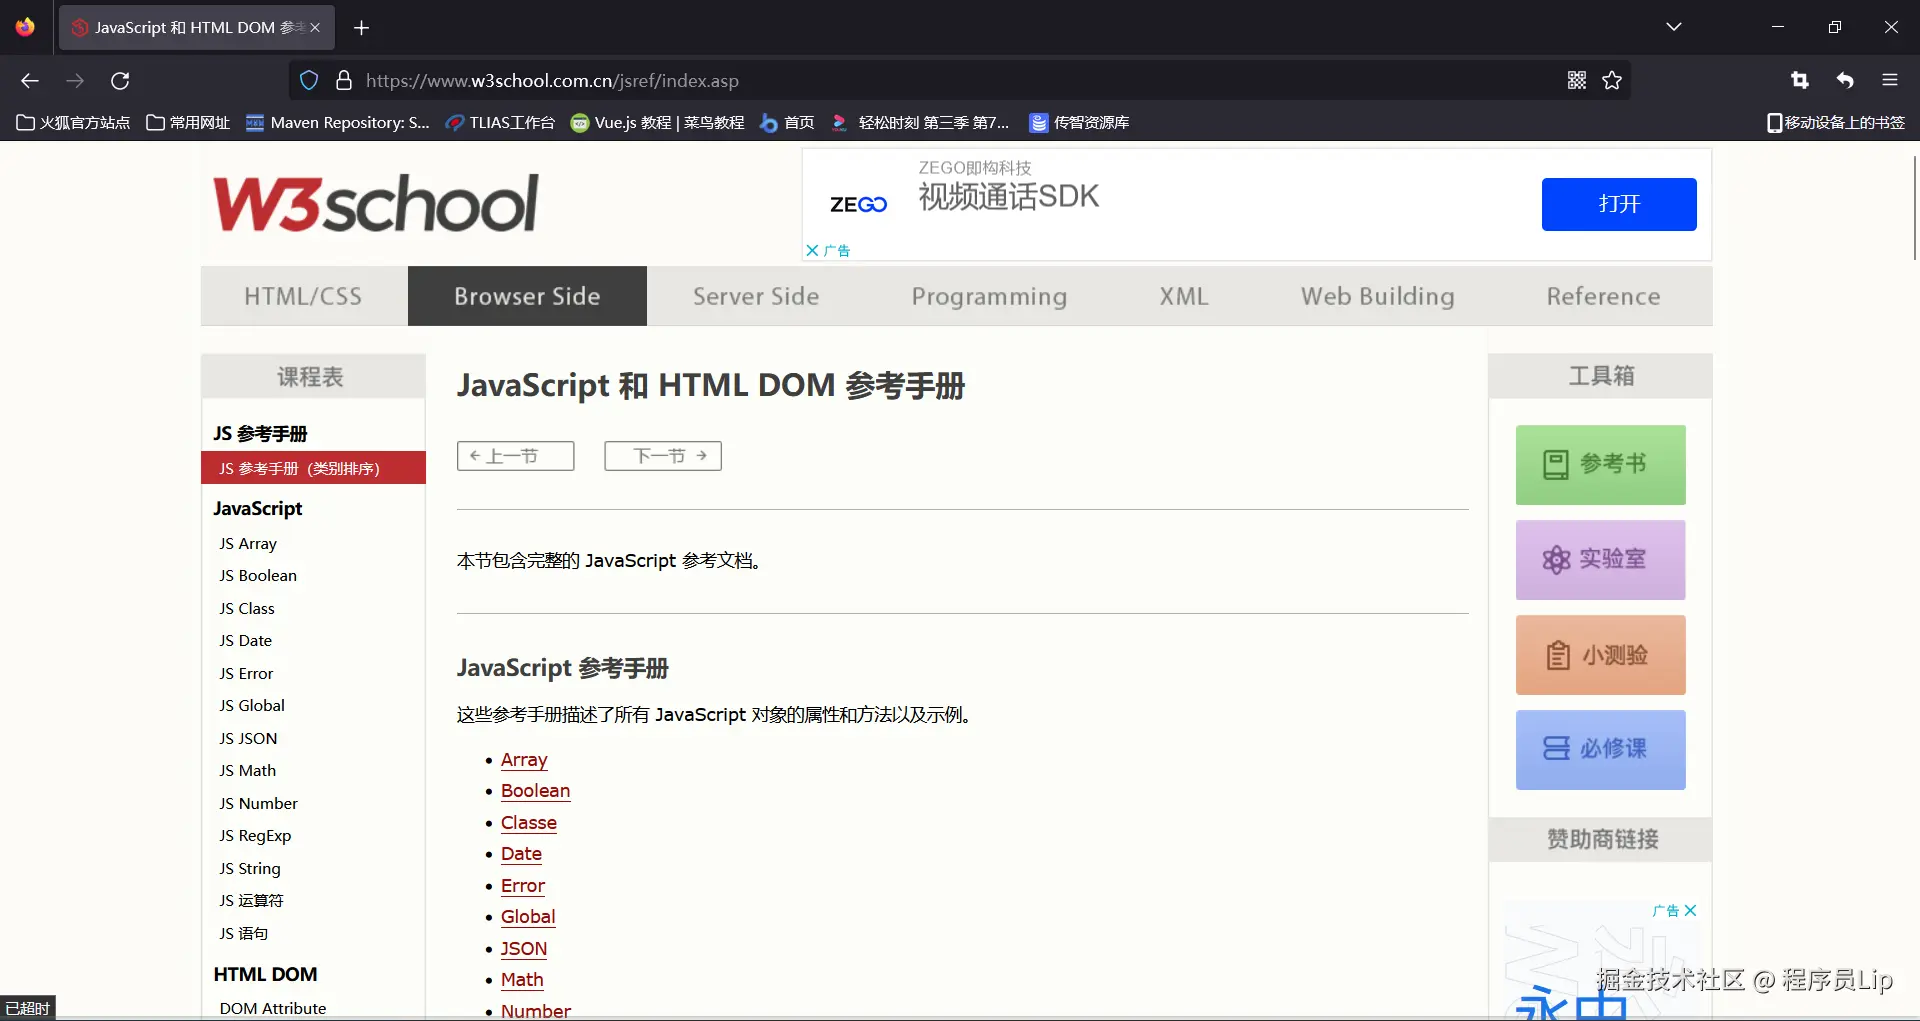Open the 传智资源库 bookmark
The height and width of the screenshot is (1021, 1920).
1079,122
